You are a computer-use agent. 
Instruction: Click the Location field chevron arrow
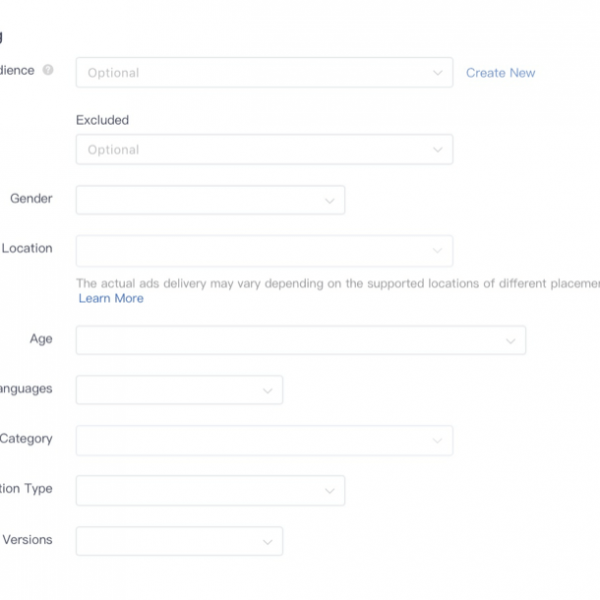[x=437, y=251]
